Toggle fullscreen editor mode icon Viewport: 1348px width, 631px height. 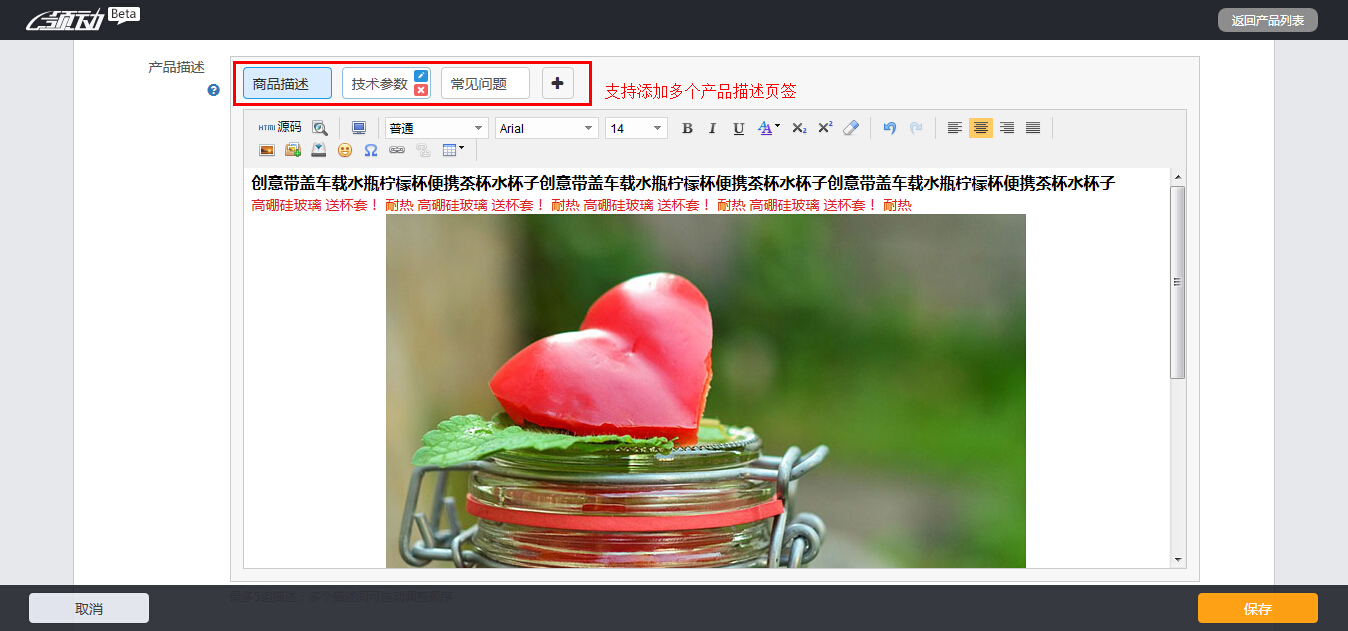[358, 128]
